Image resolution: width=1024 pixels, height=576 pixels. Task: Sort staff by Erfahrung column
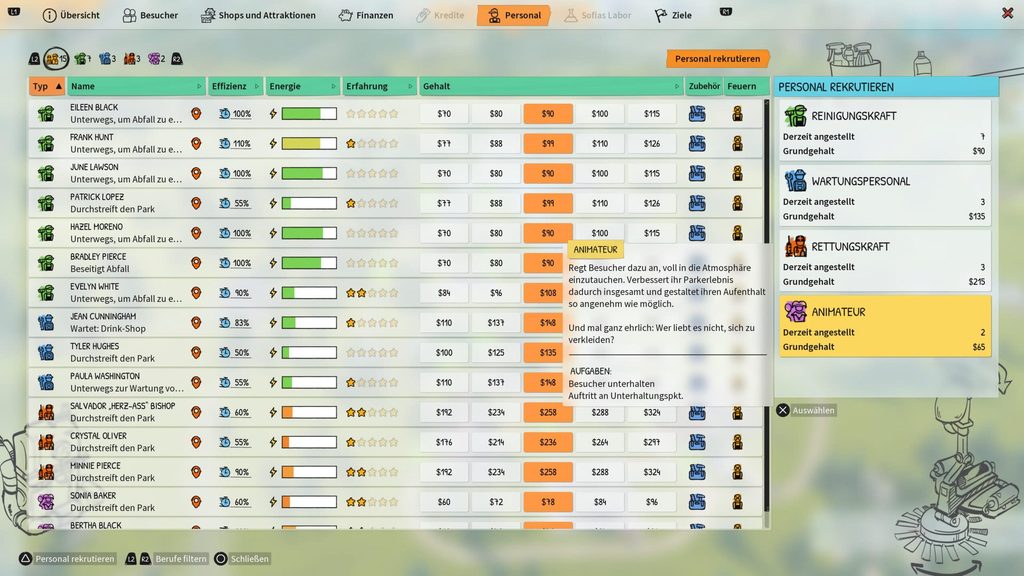pyautogui.click(x=379, y=87)
